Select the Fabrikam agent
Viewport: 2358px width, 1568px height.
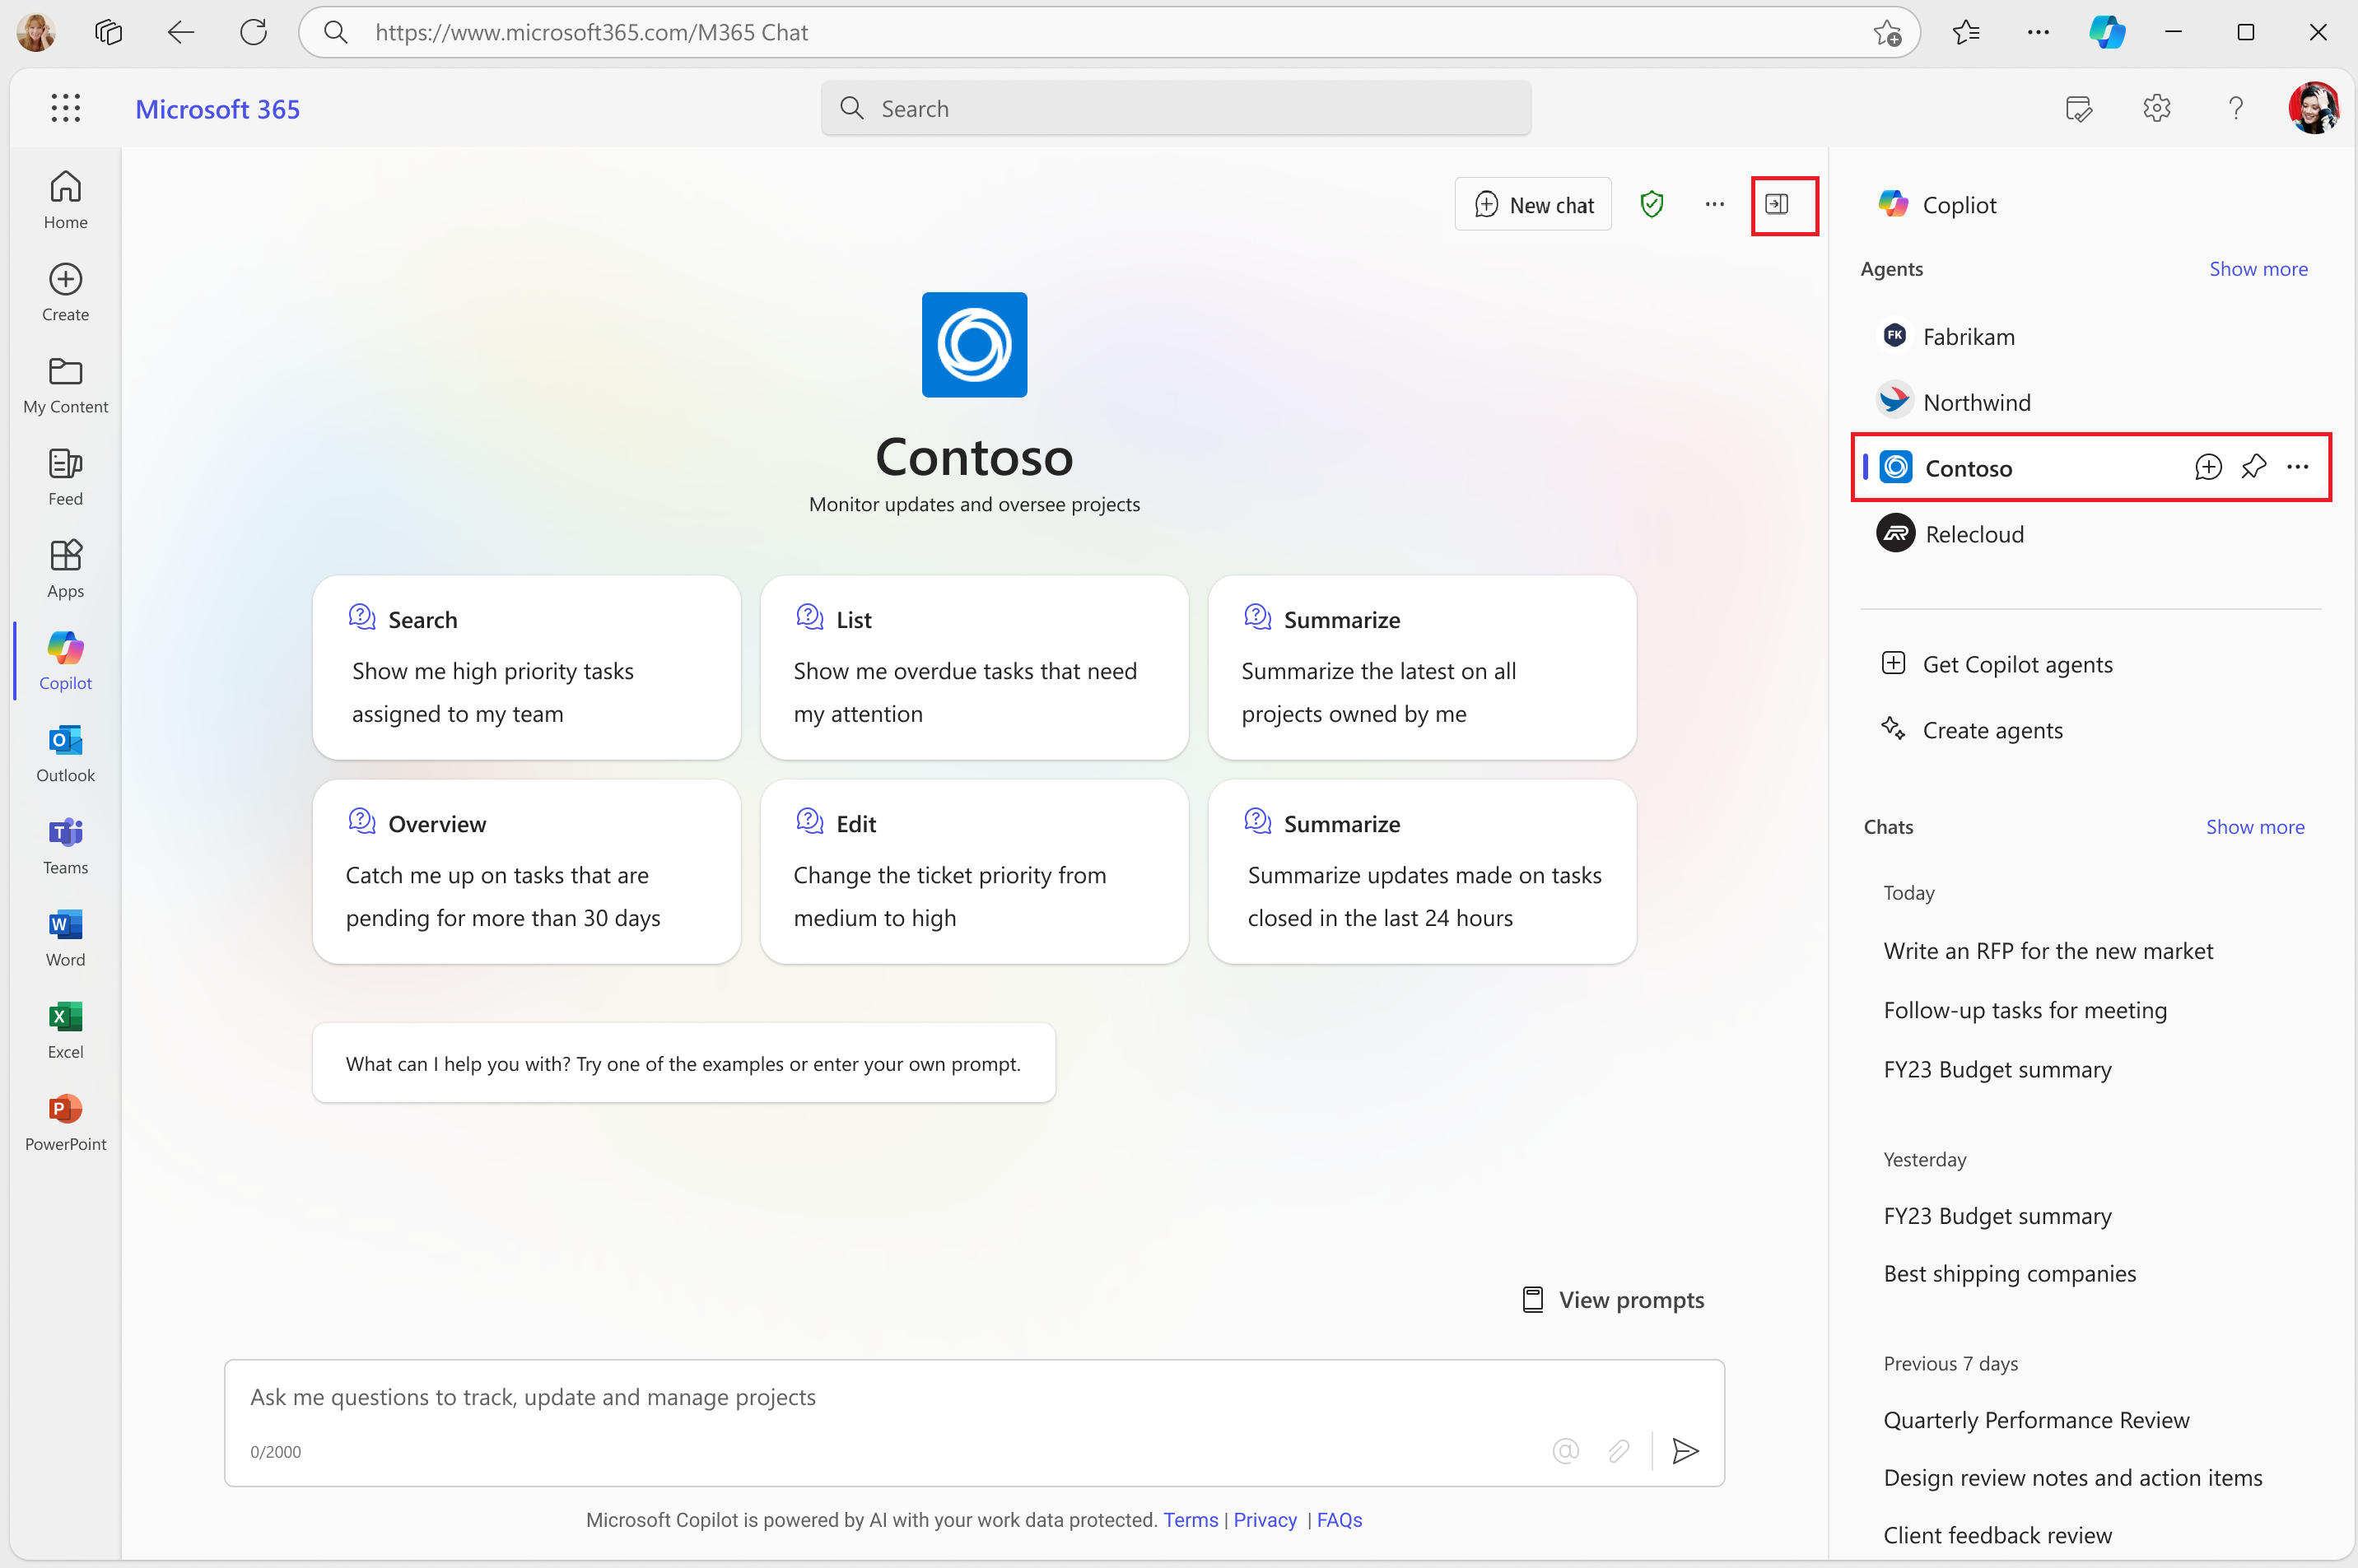1967,337
